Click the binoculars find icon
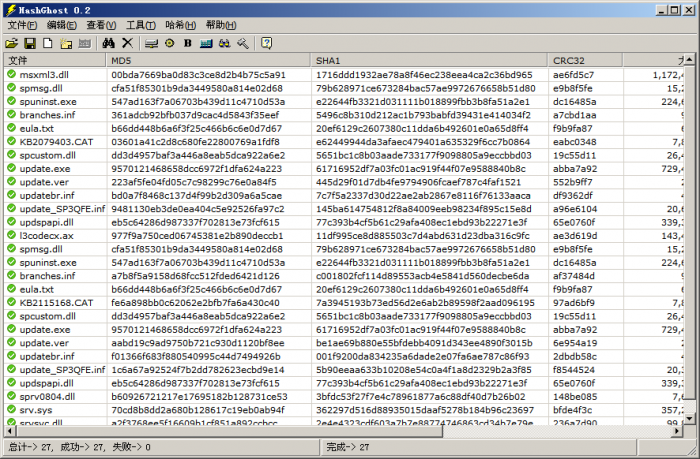The height and width of the screenshot is (459, 700). (x=108, y=43)
